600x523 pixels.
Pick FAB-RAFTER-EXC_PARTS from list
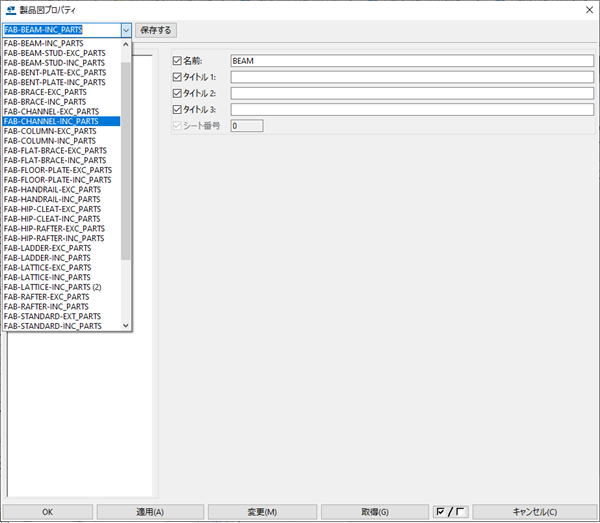[62, 297]
